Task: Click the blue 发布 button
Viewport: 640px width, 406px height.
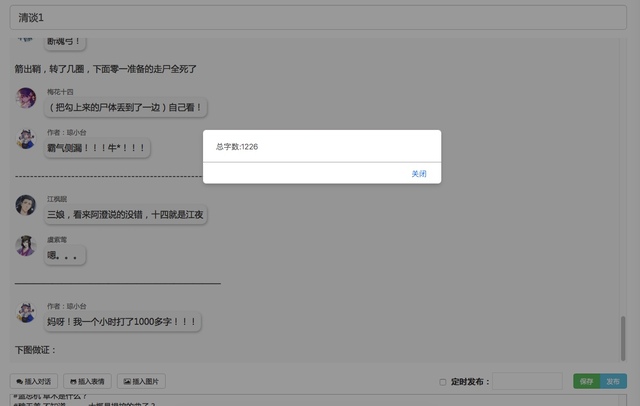Action: click(x=613, y=382)
